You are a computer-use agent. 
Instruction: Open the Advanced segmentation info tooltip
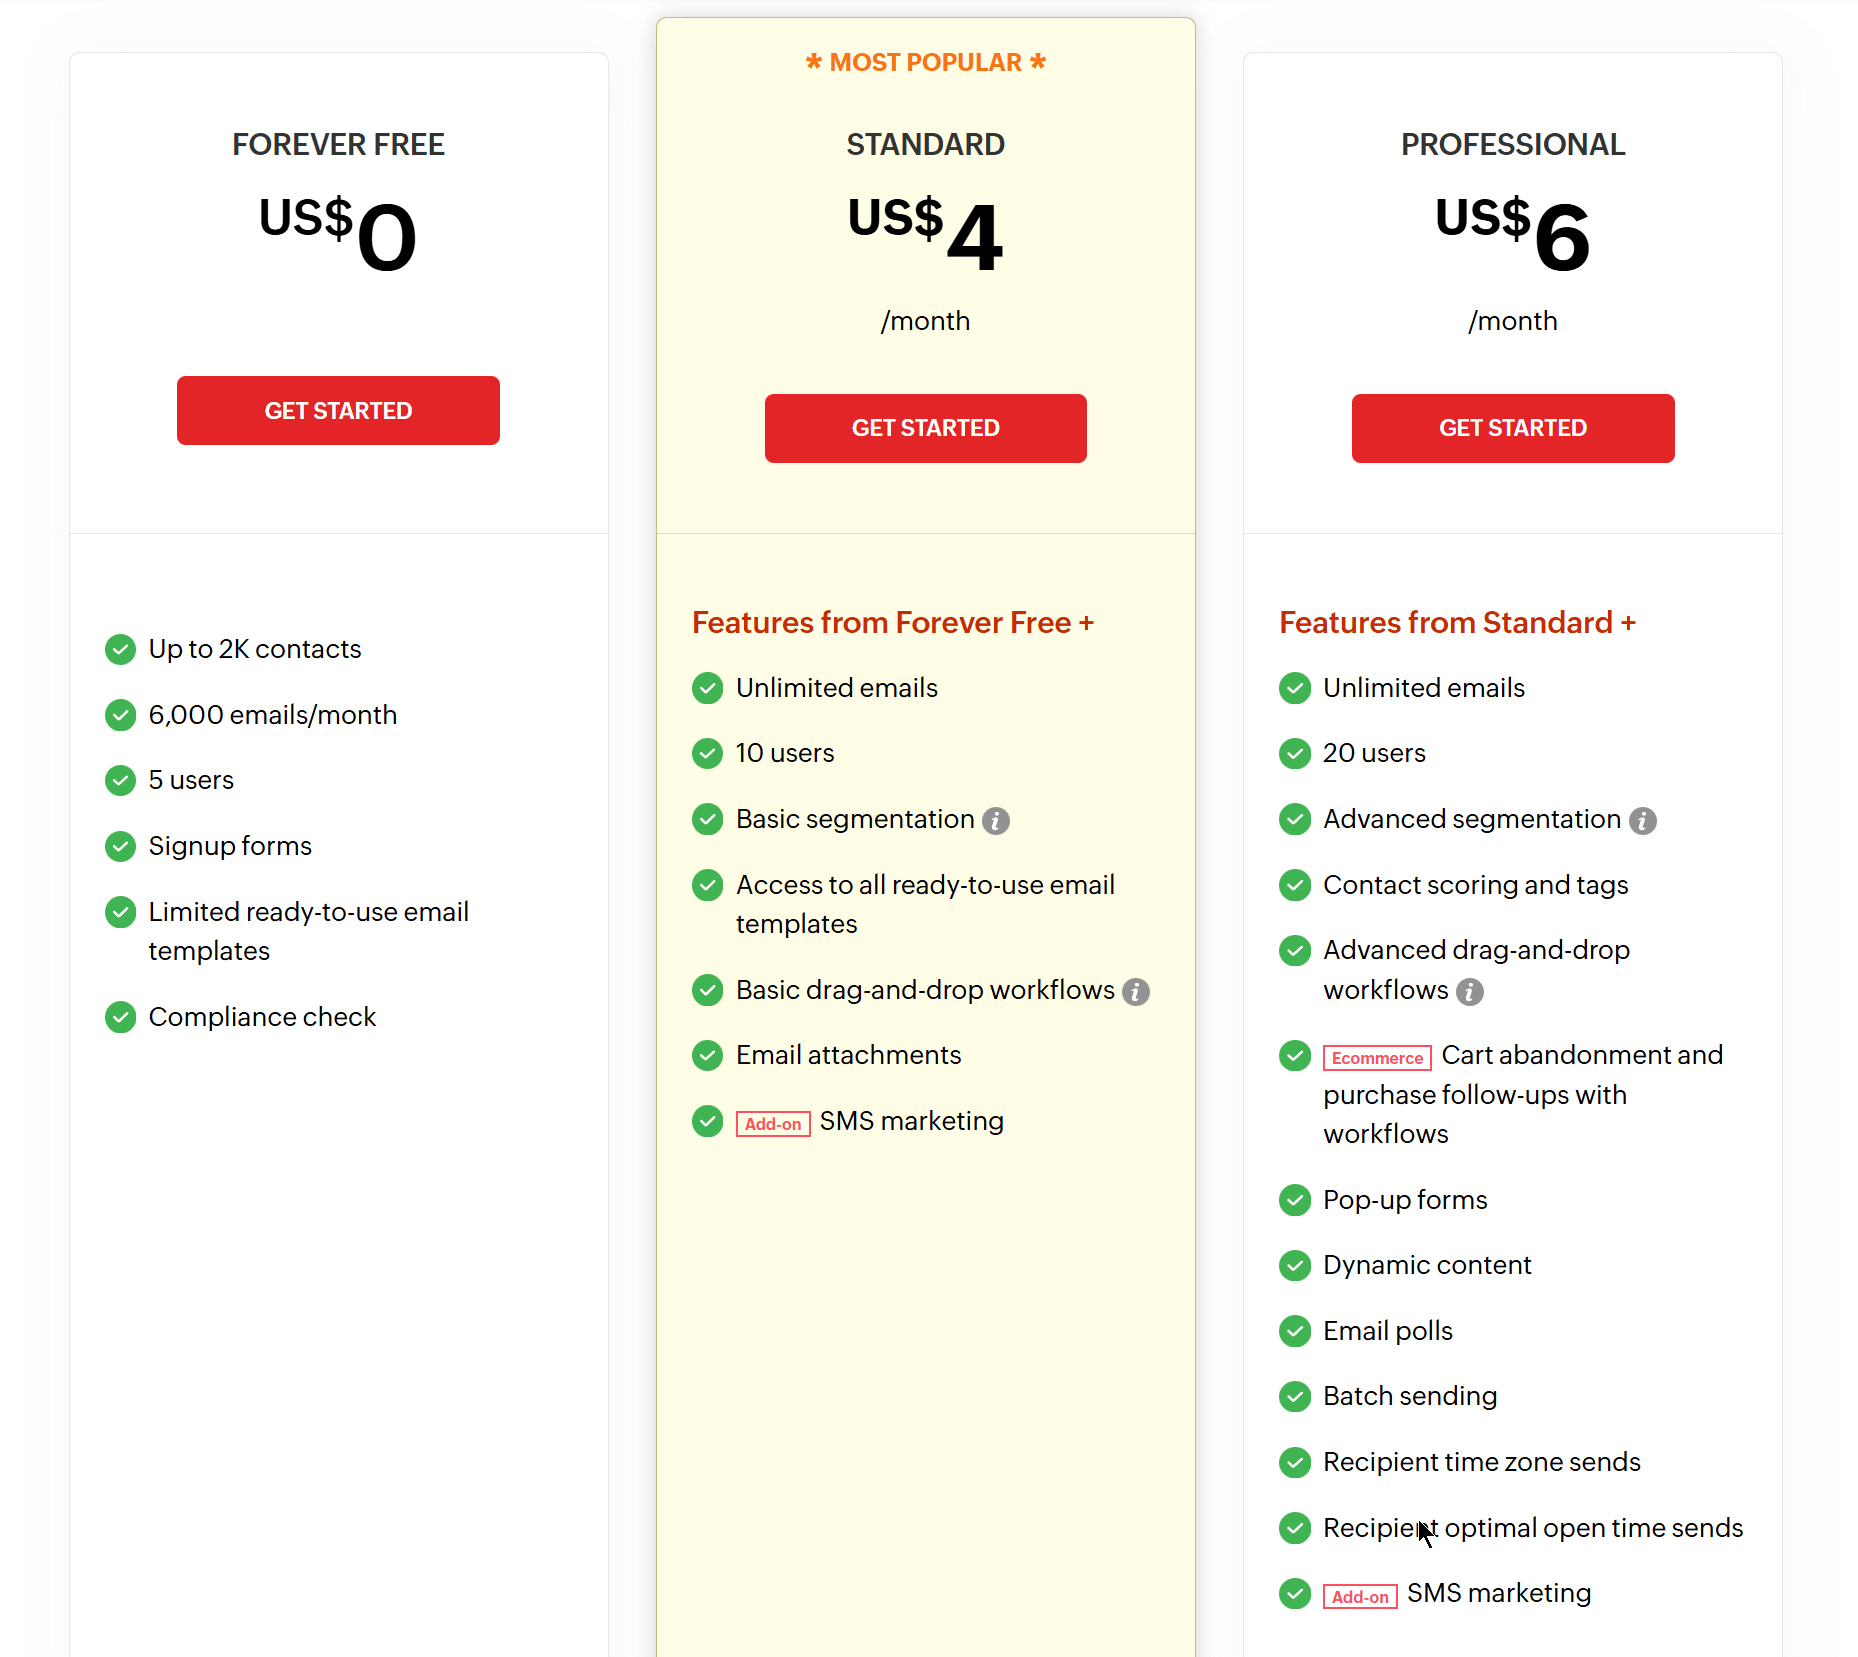coord(1644,819)
